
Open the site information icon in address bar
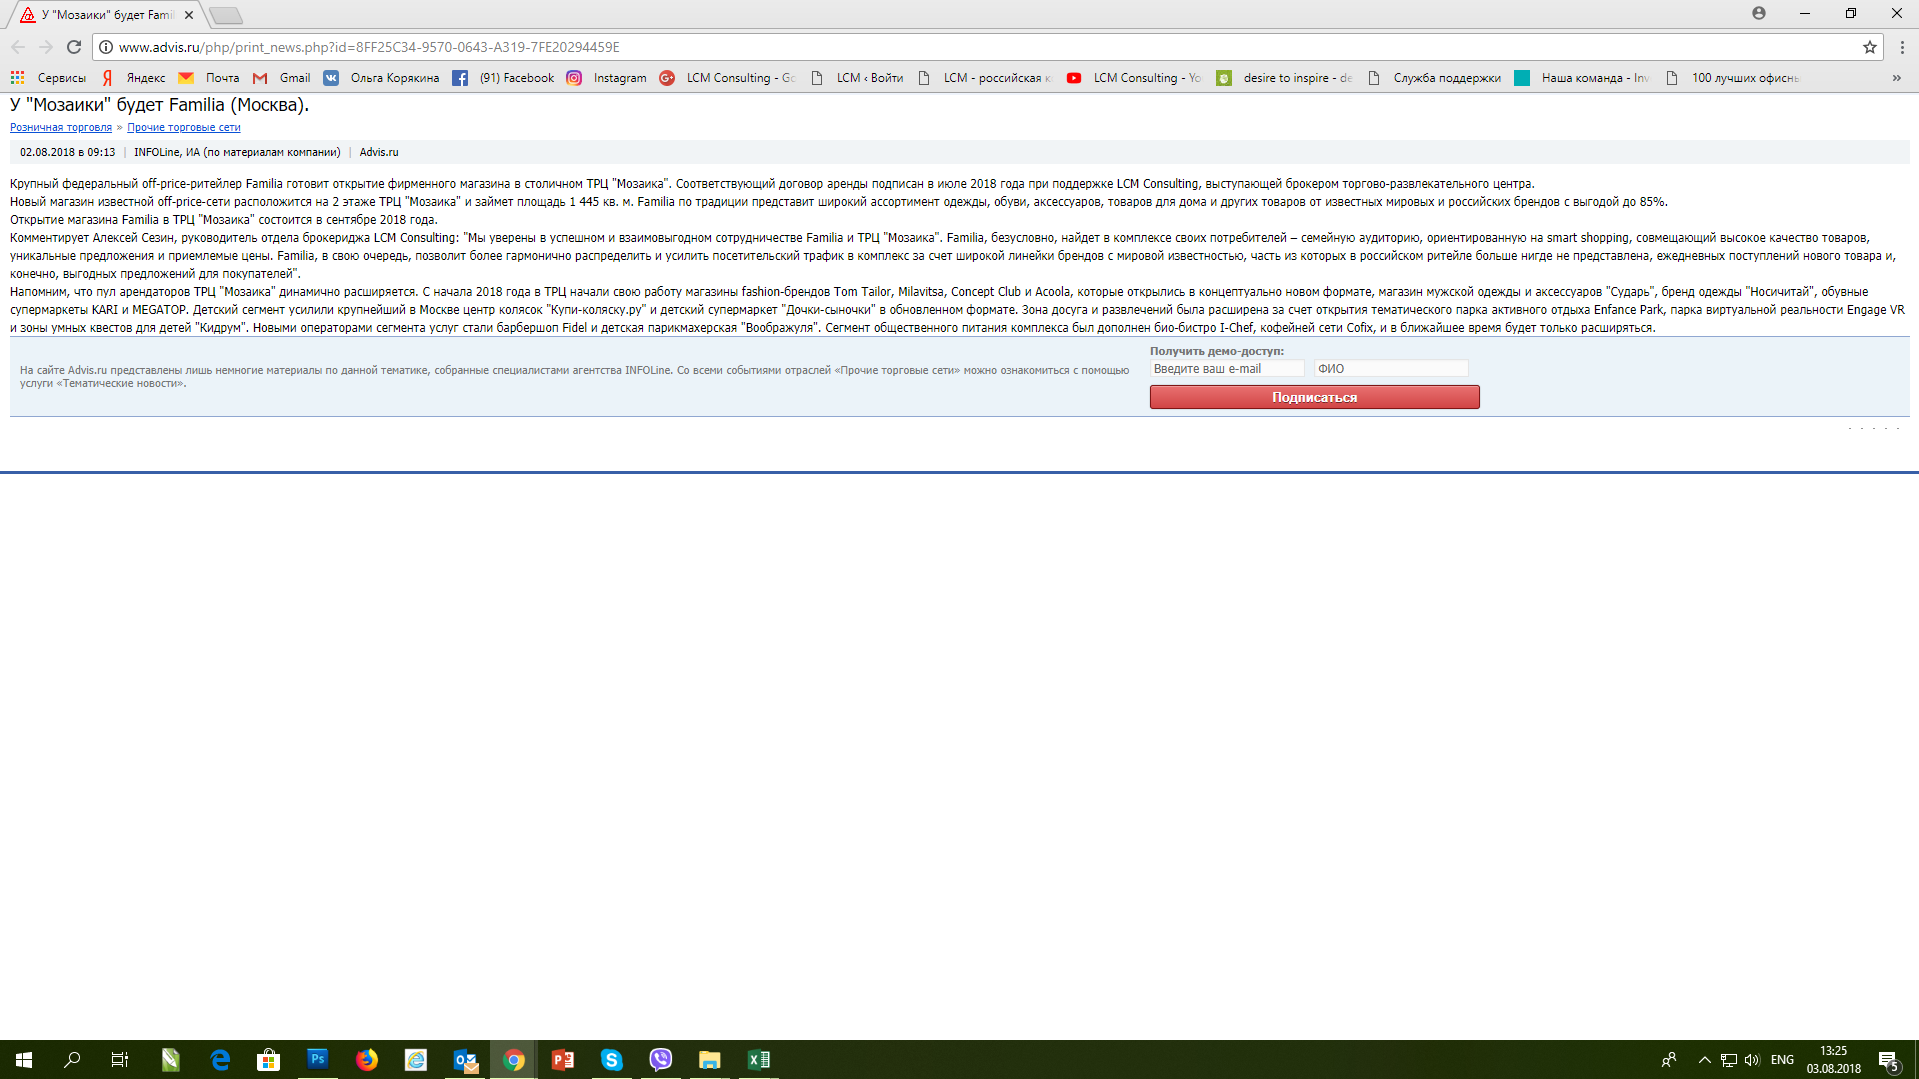point(106,47)
